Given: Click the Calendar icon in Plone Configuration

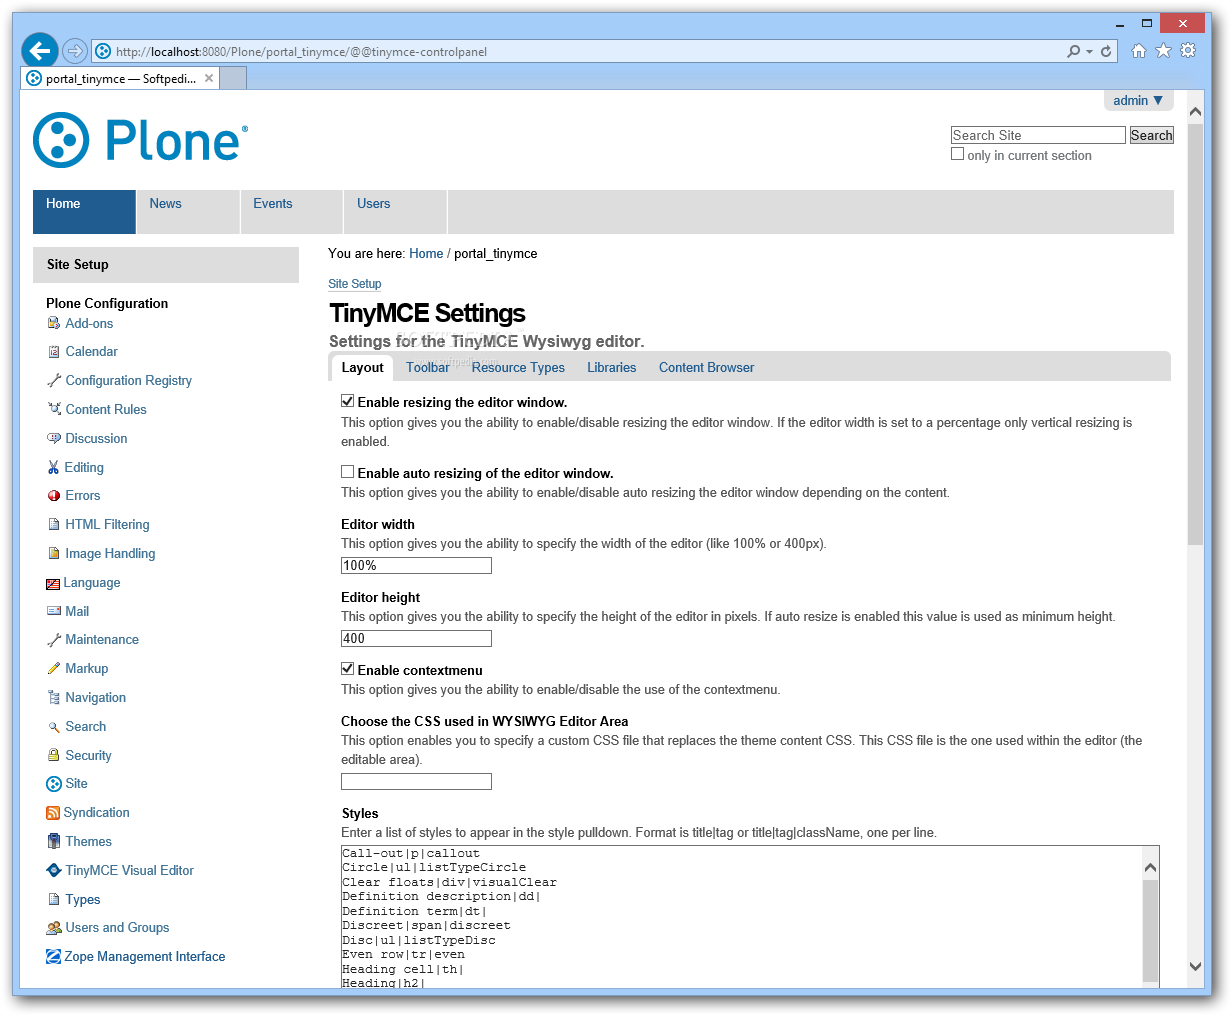Looking at the screenshot, I should click(x=54, y=352).
